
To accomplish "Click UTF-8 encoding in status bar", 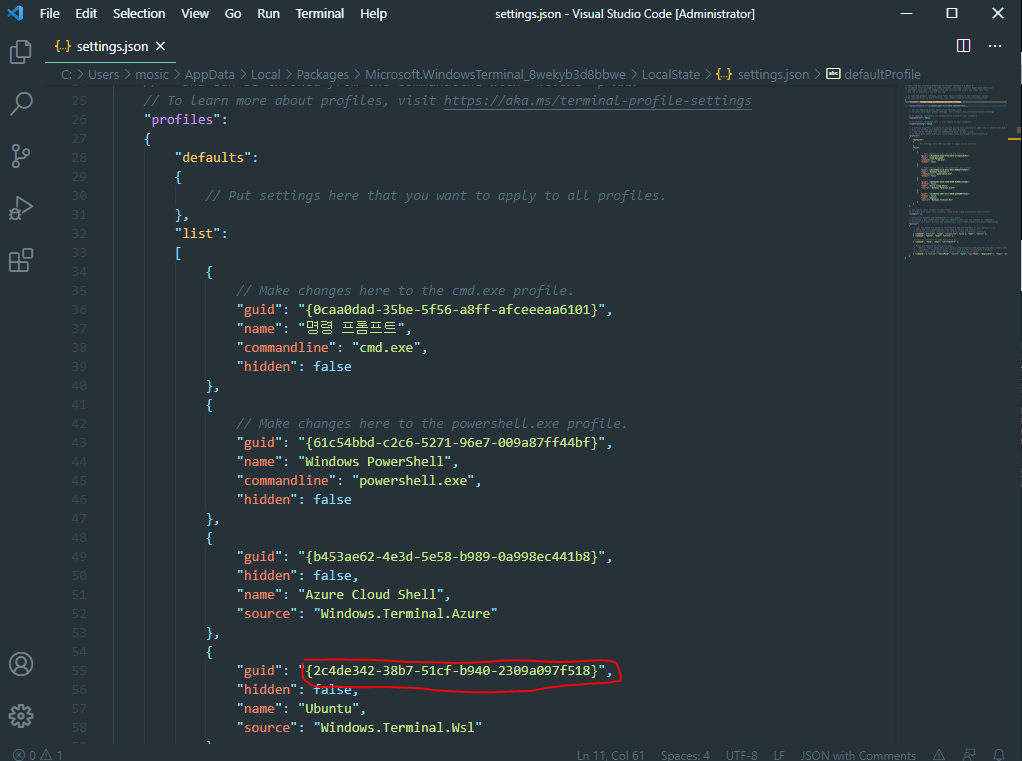I will coord(742,755).
